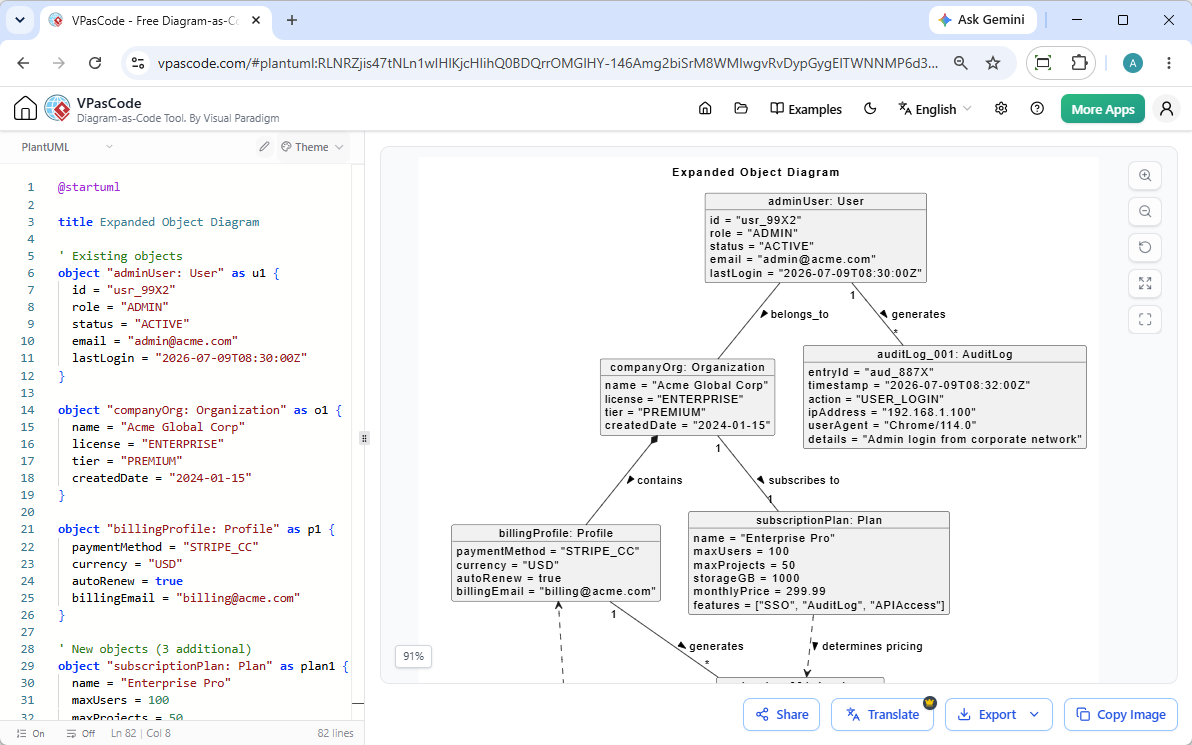Click the browser back arrow
This screenshot has width=1192, height=745.
pyautogui.click(x=24, y=63)
